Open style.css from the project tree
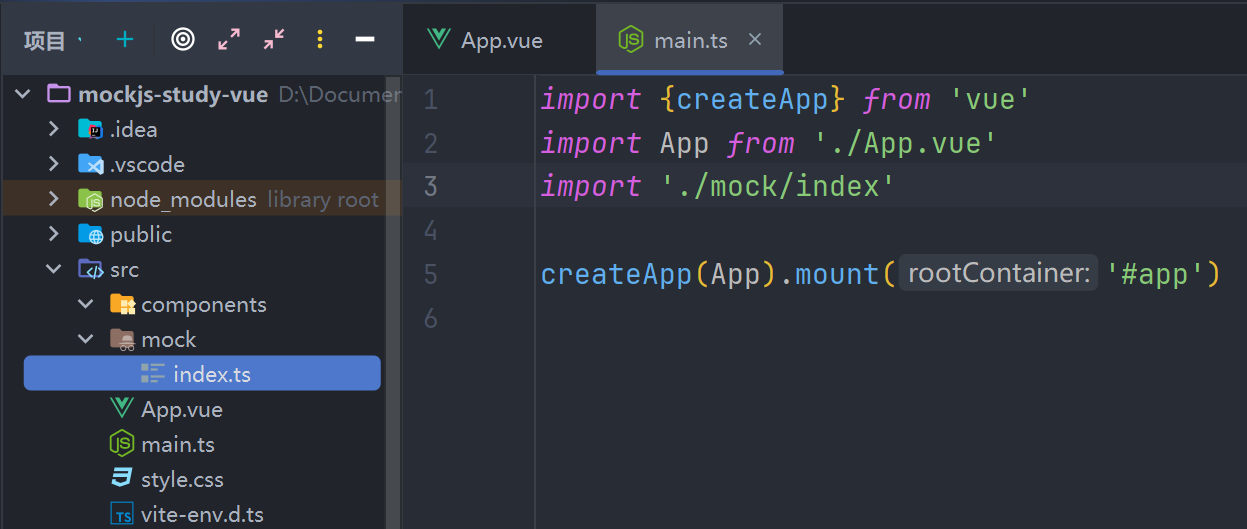The width and height of the screenshot is (1247, 529). click(x=182, y=480)
